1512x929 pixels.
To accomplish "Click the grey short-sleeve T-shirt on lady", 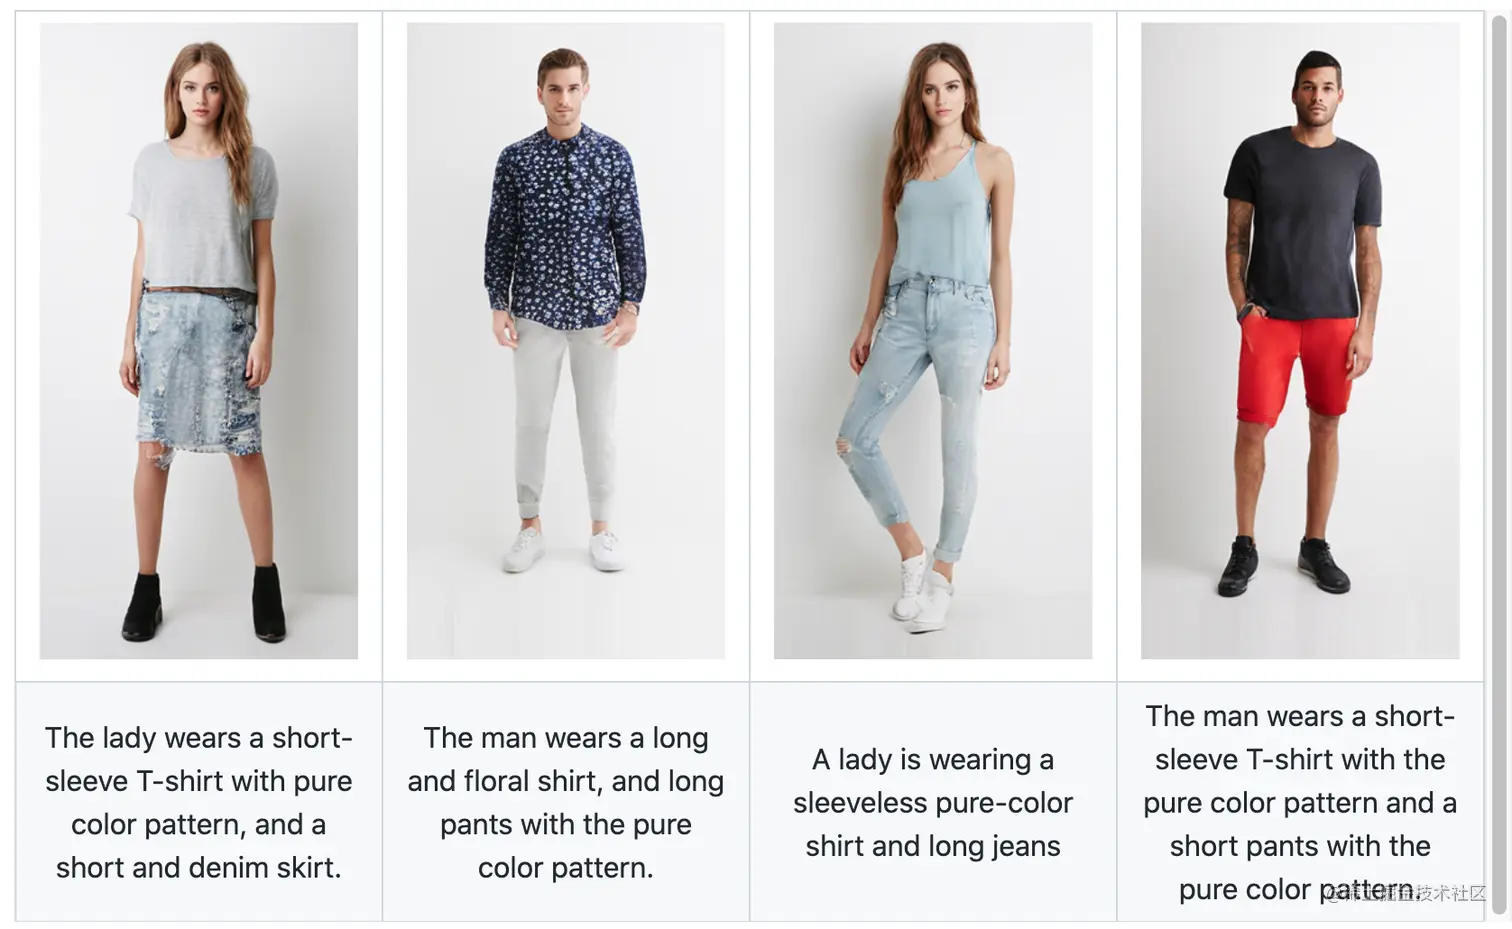I will (201, 214).
